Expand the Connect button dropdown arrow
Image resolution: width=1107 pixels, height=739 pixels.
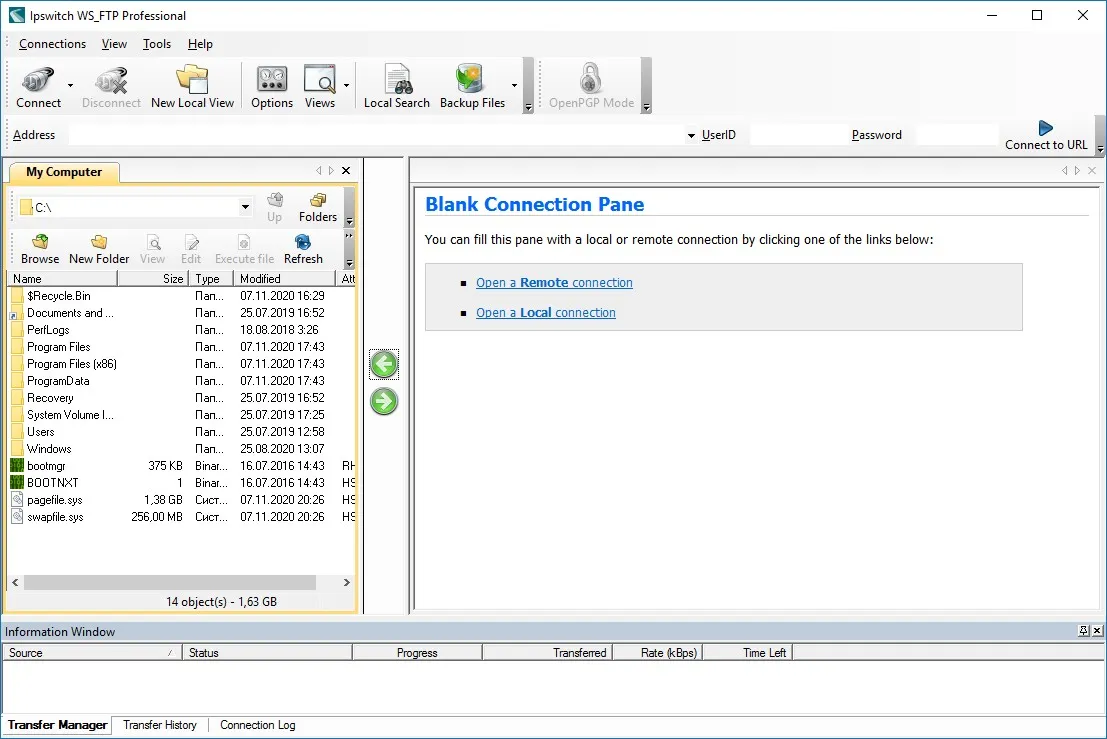70,85
